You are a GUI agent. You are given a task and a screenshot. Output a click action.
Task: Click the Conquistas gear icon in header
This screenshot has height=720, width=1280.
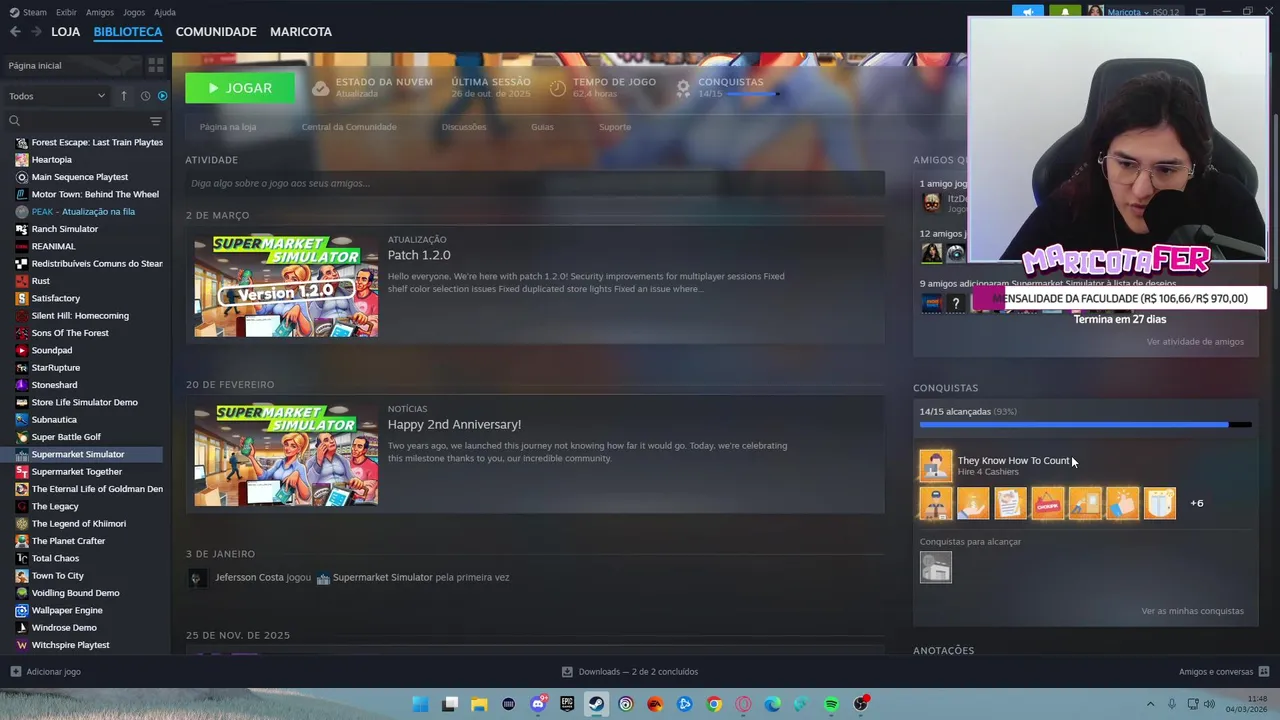pos(683,88)
